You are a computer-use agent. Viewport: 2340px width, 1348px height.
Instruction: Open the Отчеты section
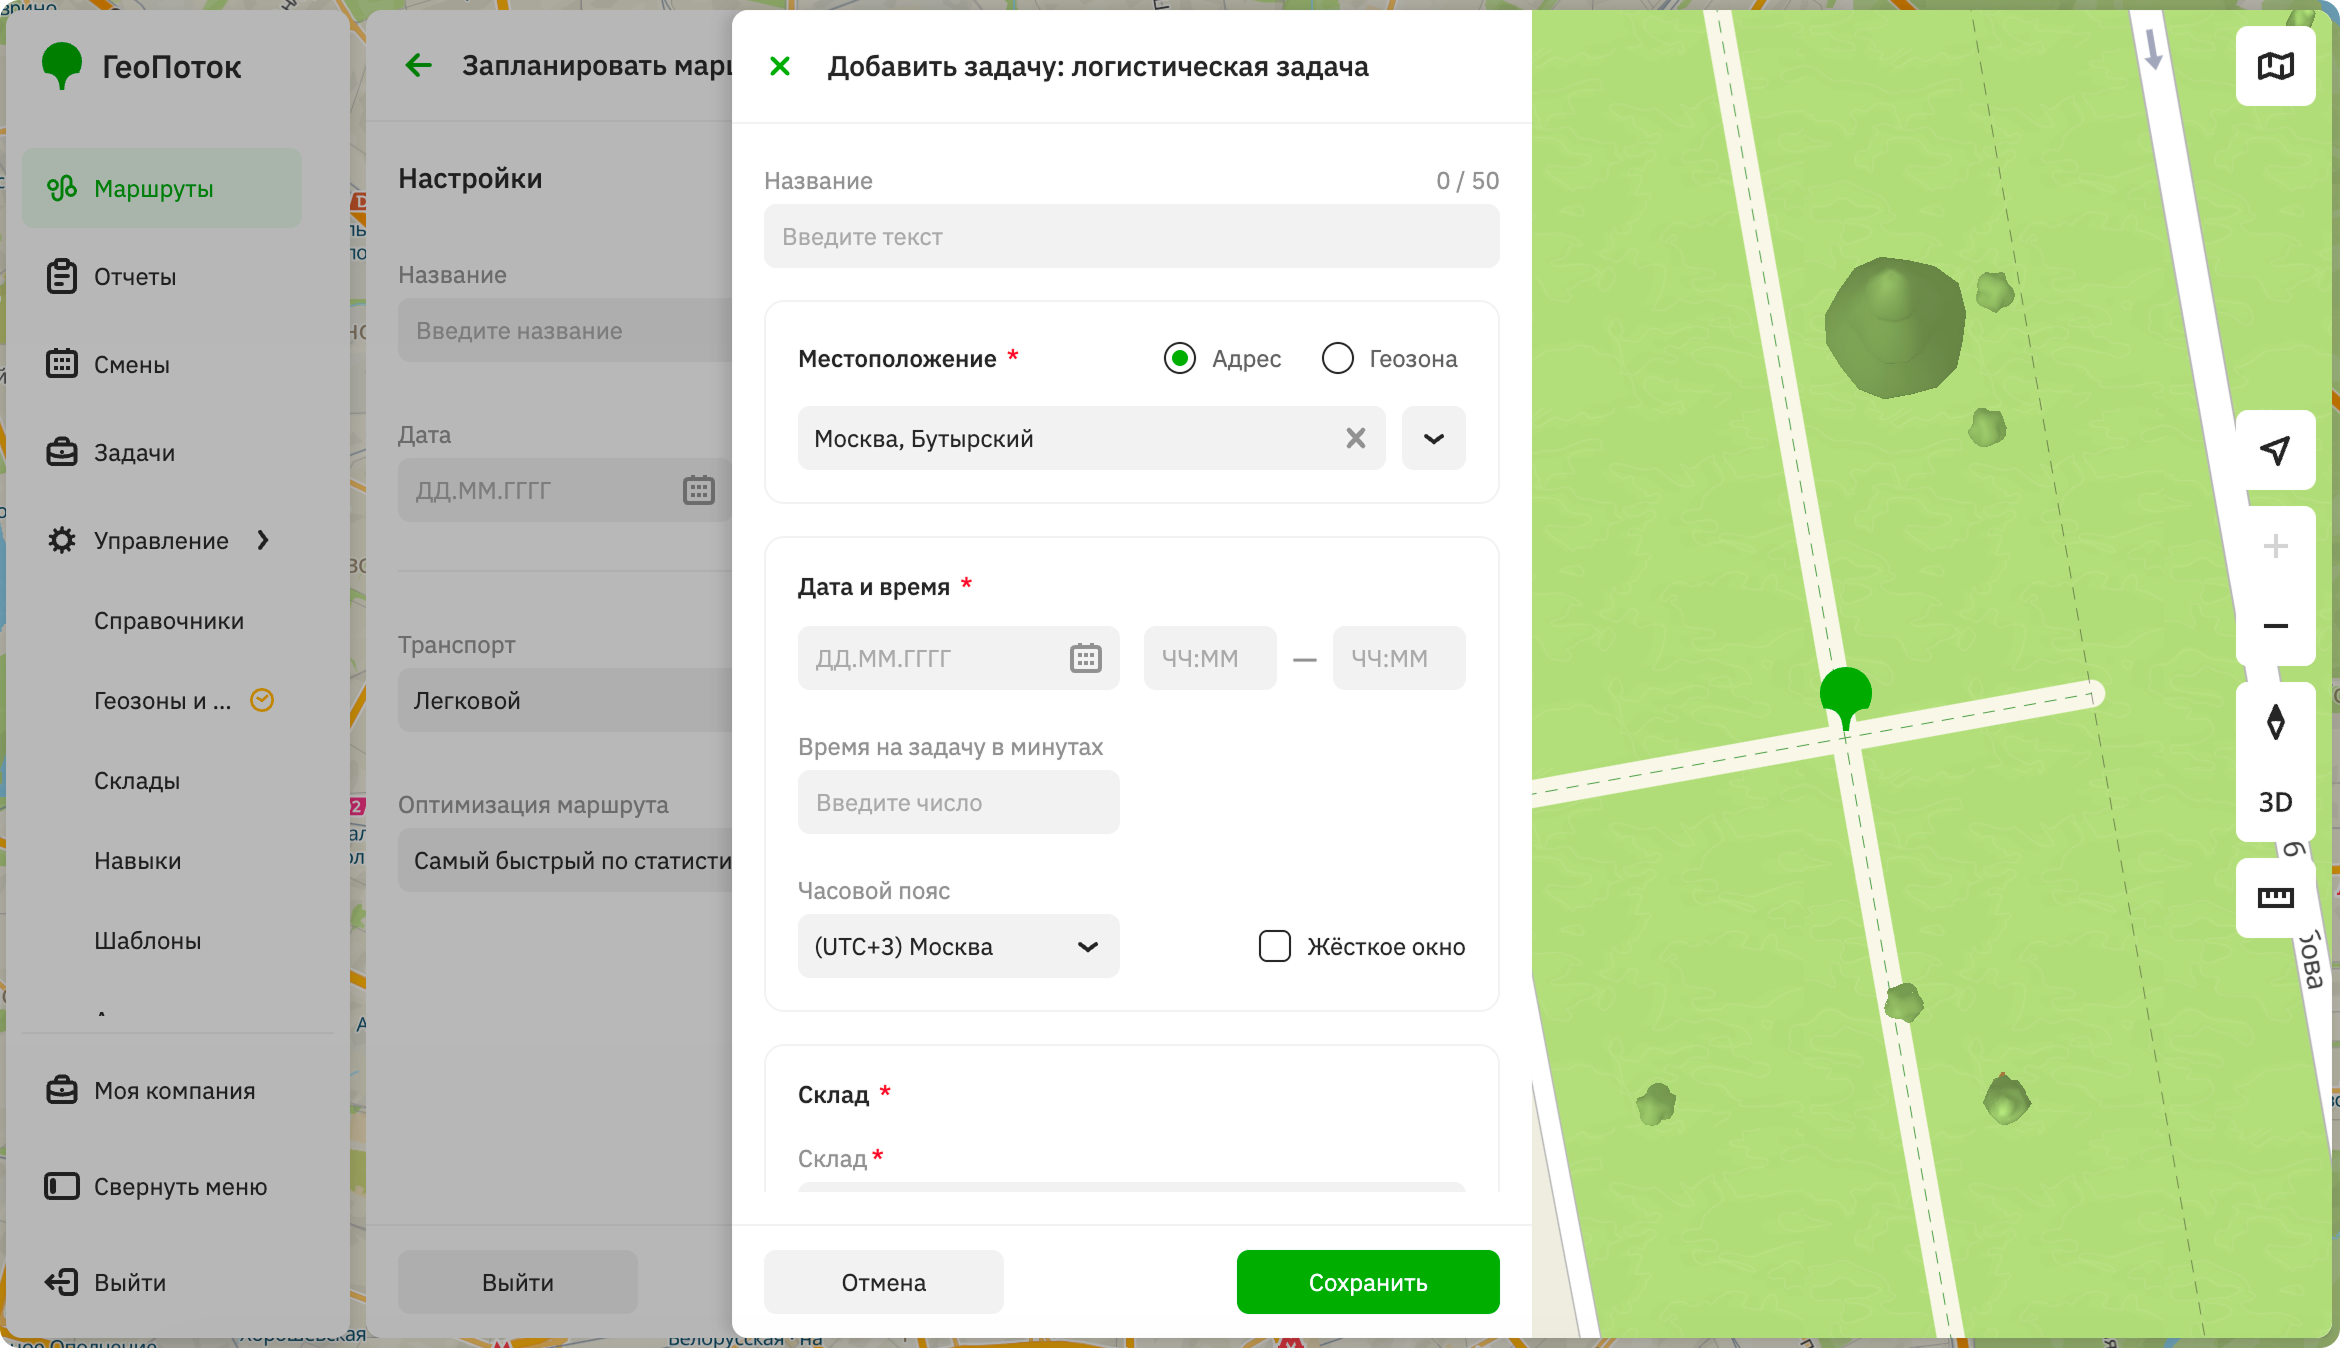click(x=135, y=277)
